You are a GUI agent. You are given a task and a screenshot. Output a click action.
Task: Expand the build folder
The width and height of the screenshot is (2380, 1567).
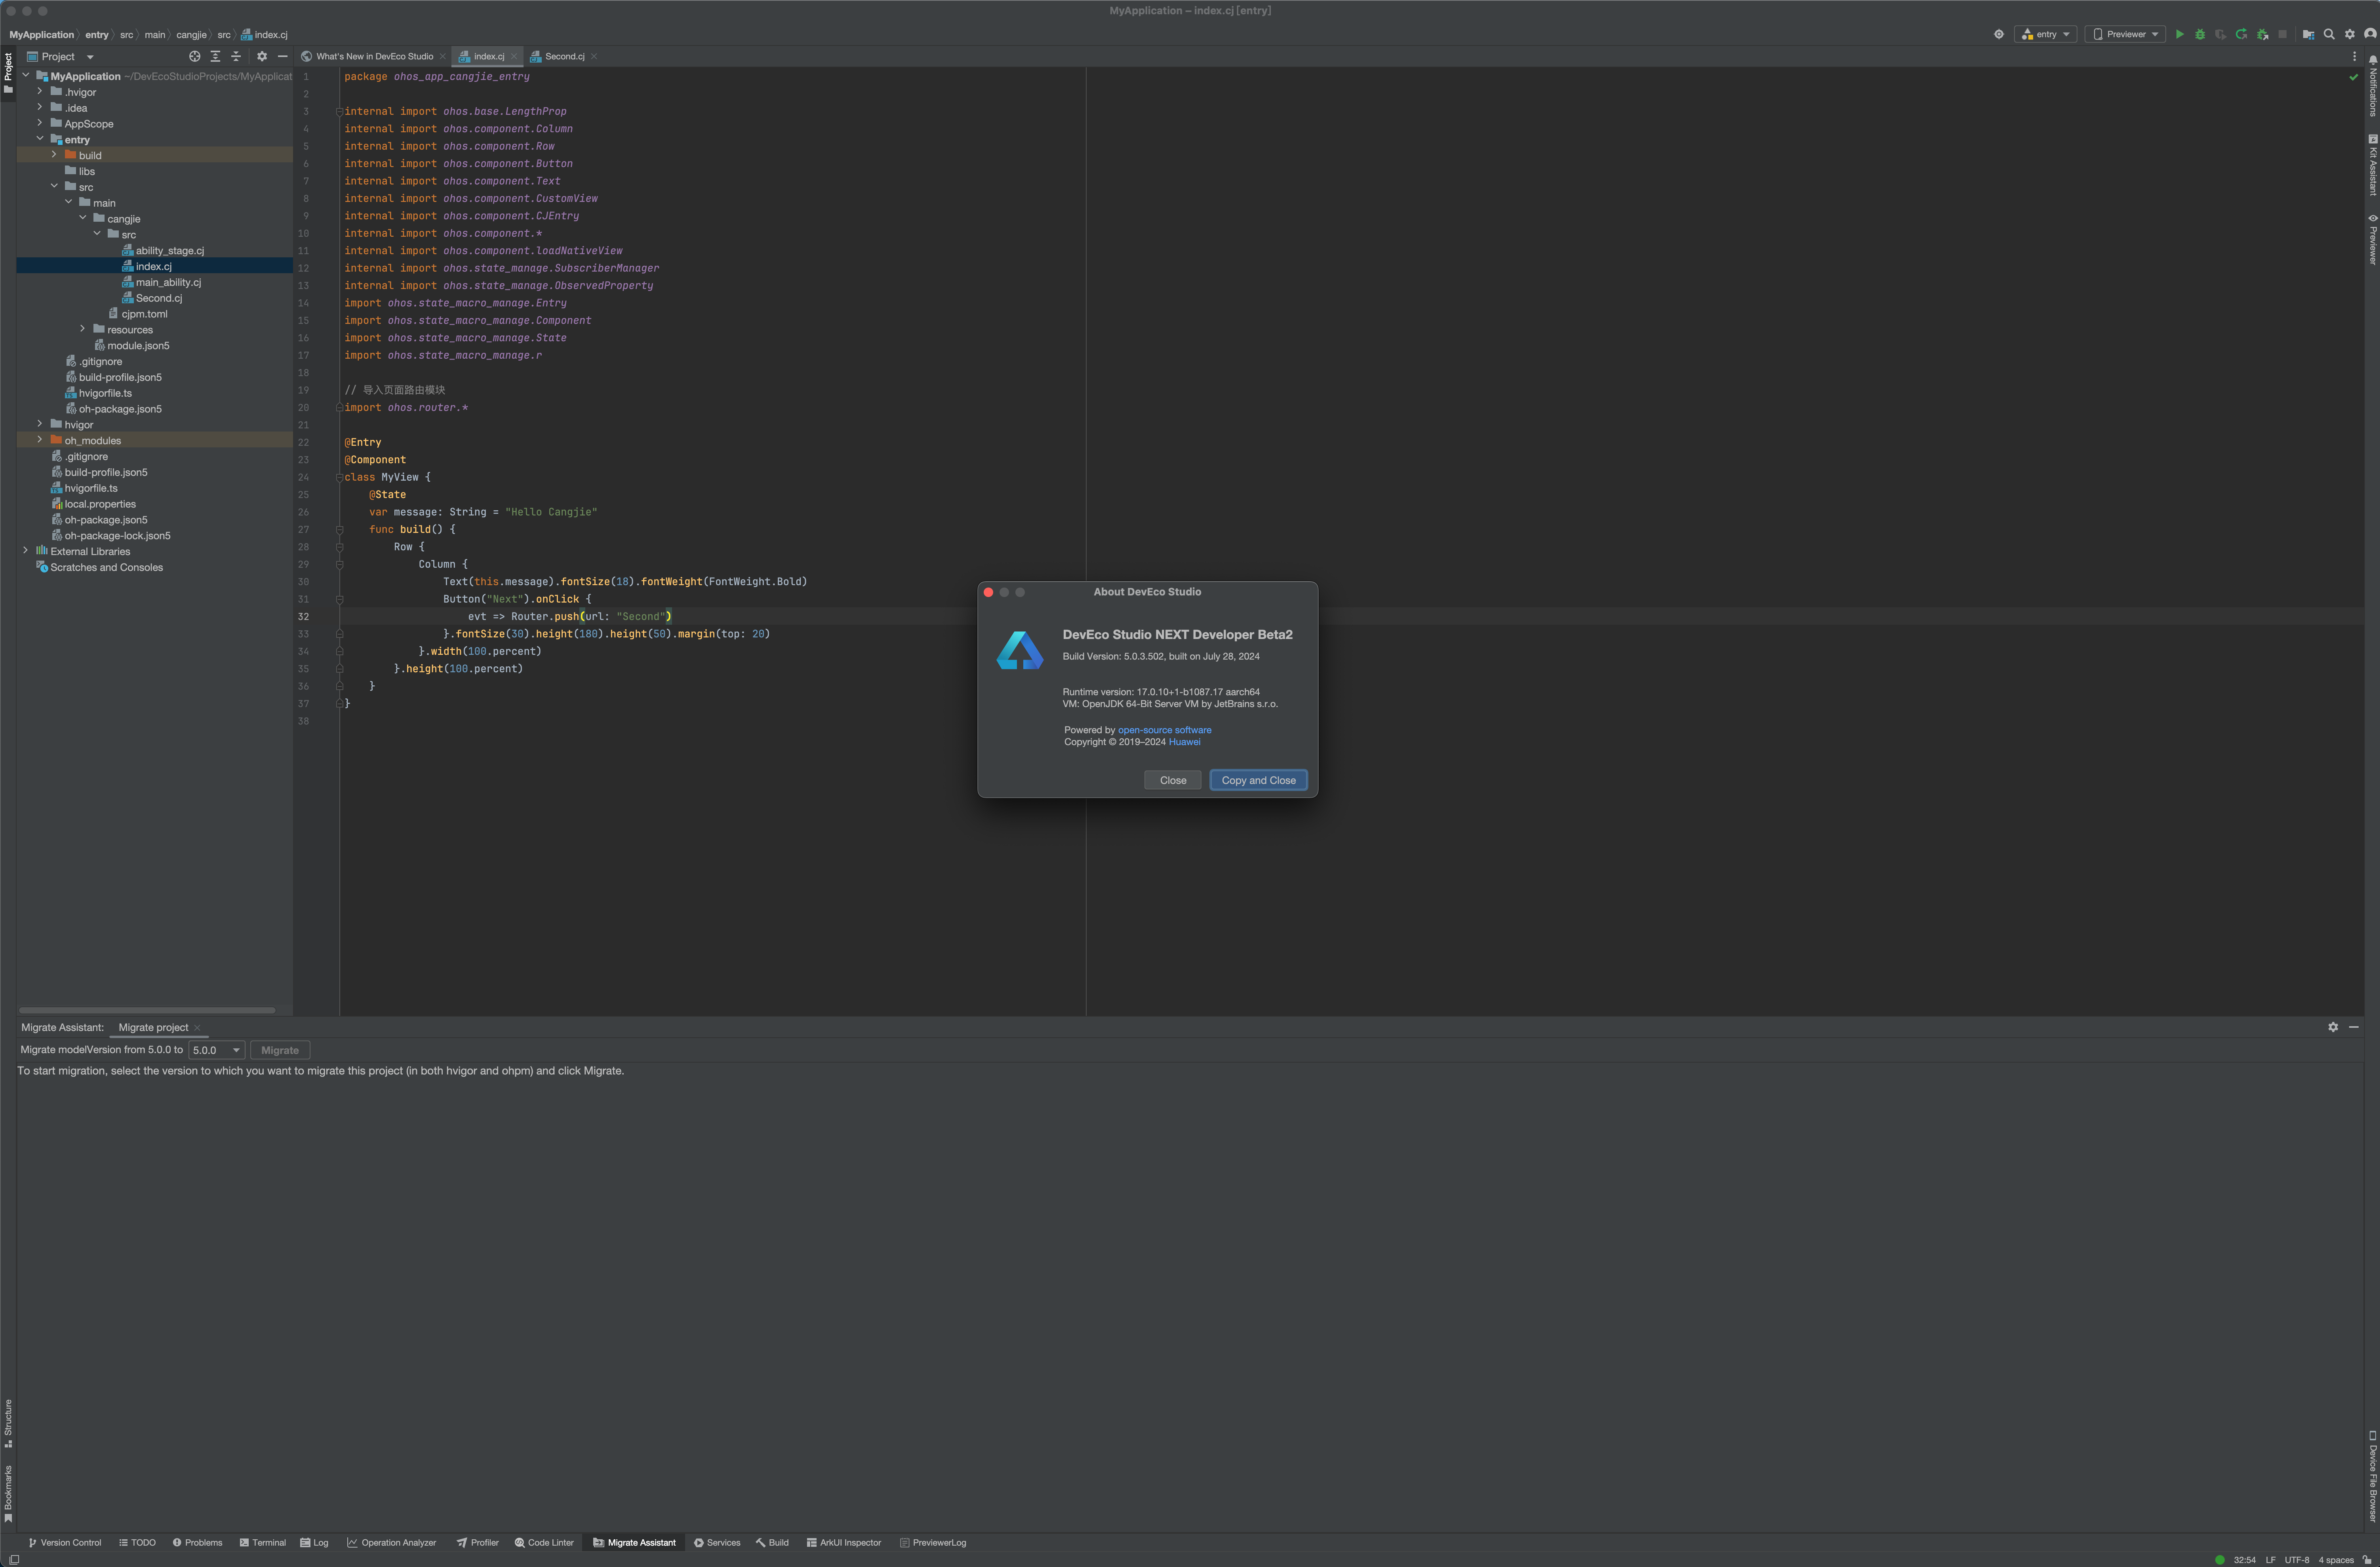pos(54,155)
